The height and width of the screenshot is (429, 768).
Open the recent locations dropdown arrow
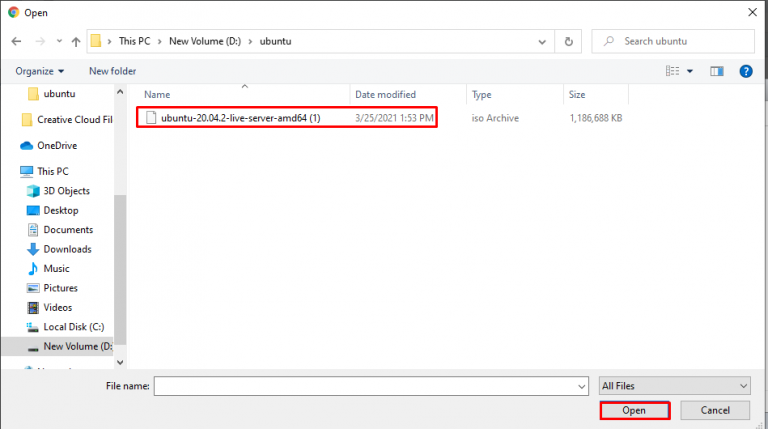[x=60, y=42]
